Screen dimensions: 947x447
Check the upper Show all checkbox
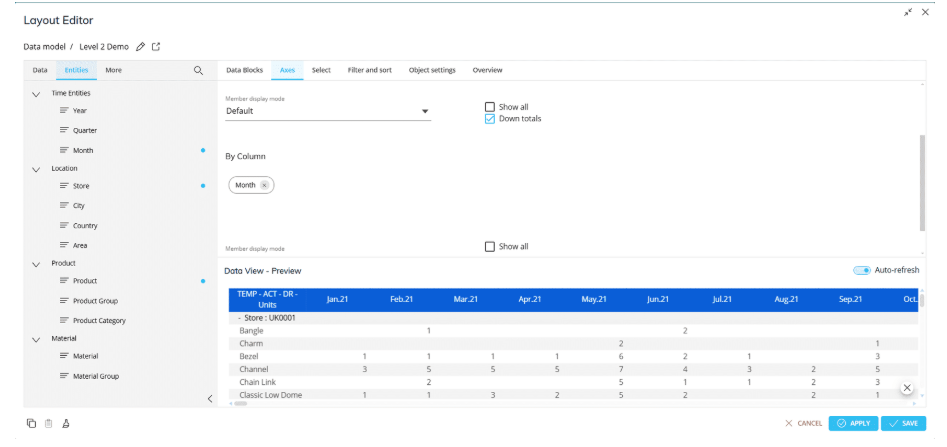click(x=490, y=107)
